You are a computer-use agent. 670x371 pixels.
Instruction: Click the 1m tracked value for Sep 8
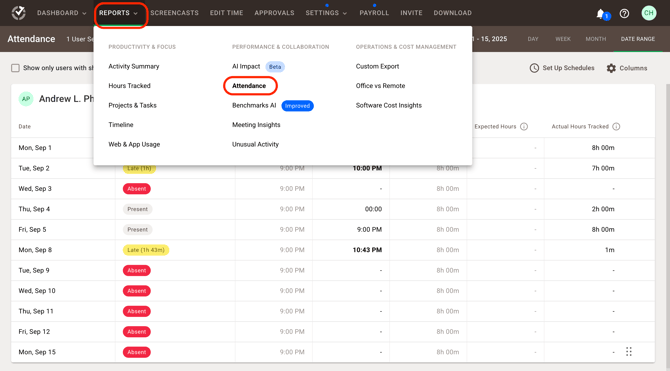610,250
